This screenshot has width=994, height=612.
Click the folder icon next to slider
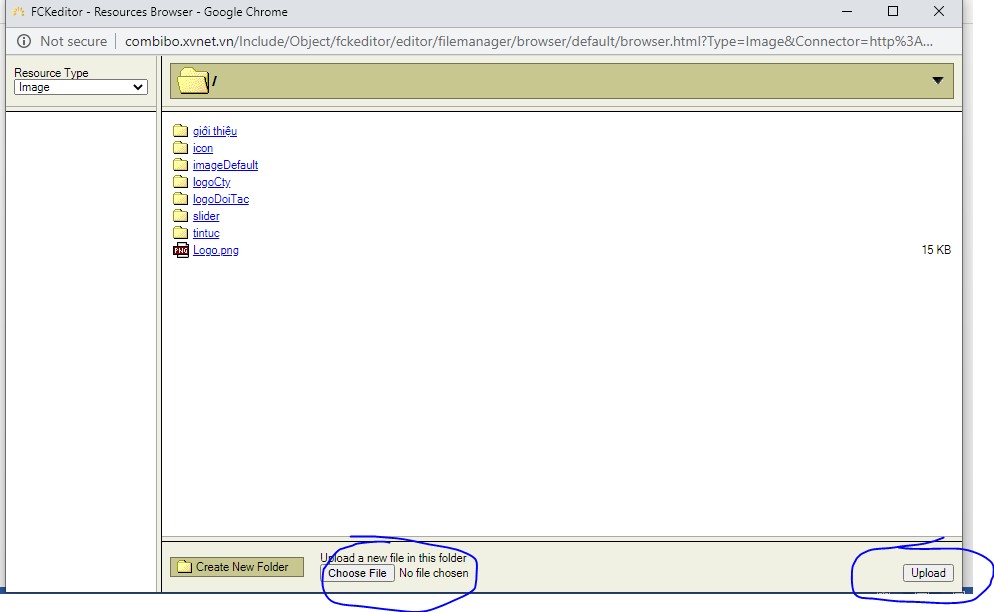[x=180, y=216]
